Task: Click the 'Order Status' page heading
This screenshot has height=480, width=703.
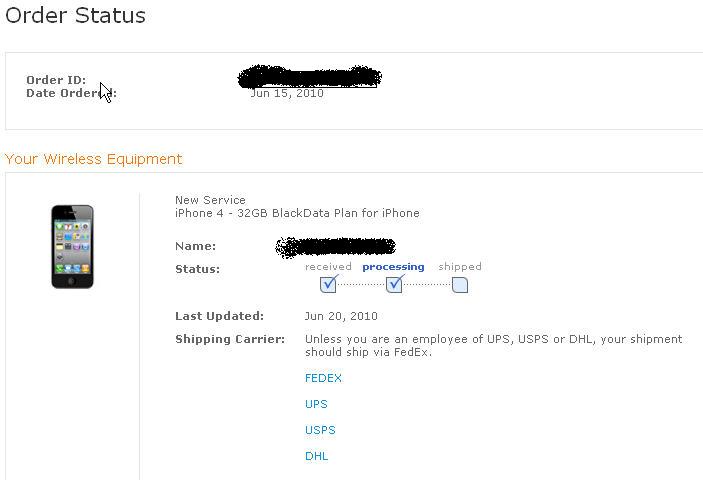Action: pos(76,16)
